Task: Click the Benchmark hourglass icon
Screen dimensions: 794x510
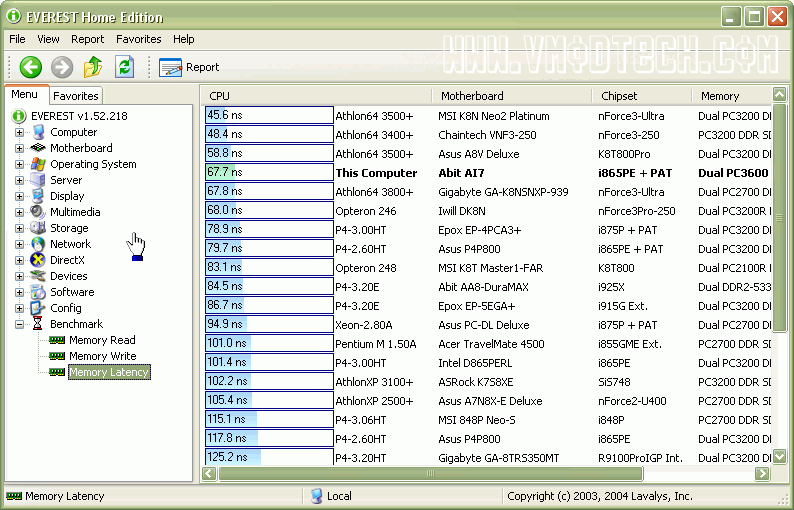Action: coord(38,324)
